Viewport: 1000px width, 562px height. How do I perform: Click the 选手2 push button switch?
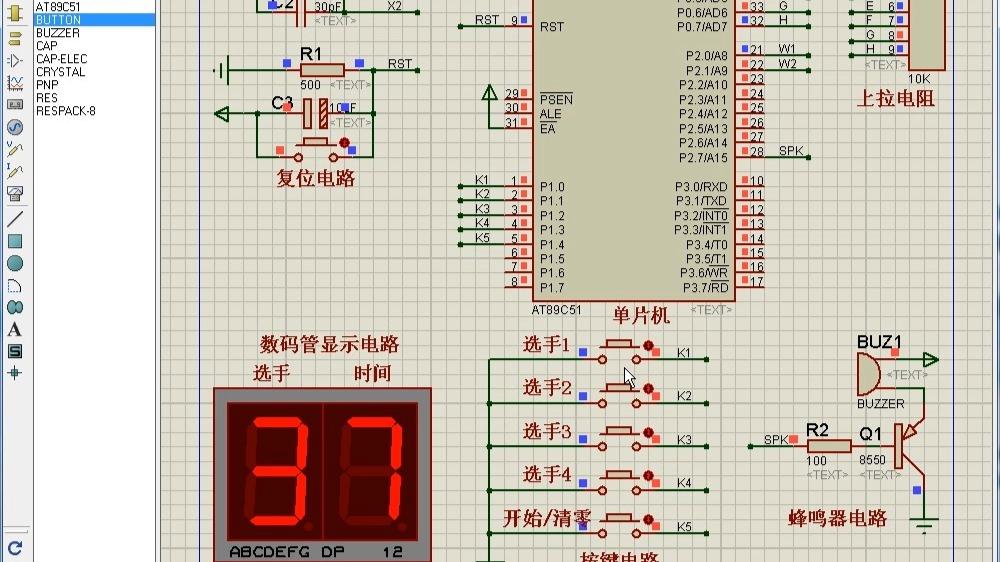(x=619, y=395)
